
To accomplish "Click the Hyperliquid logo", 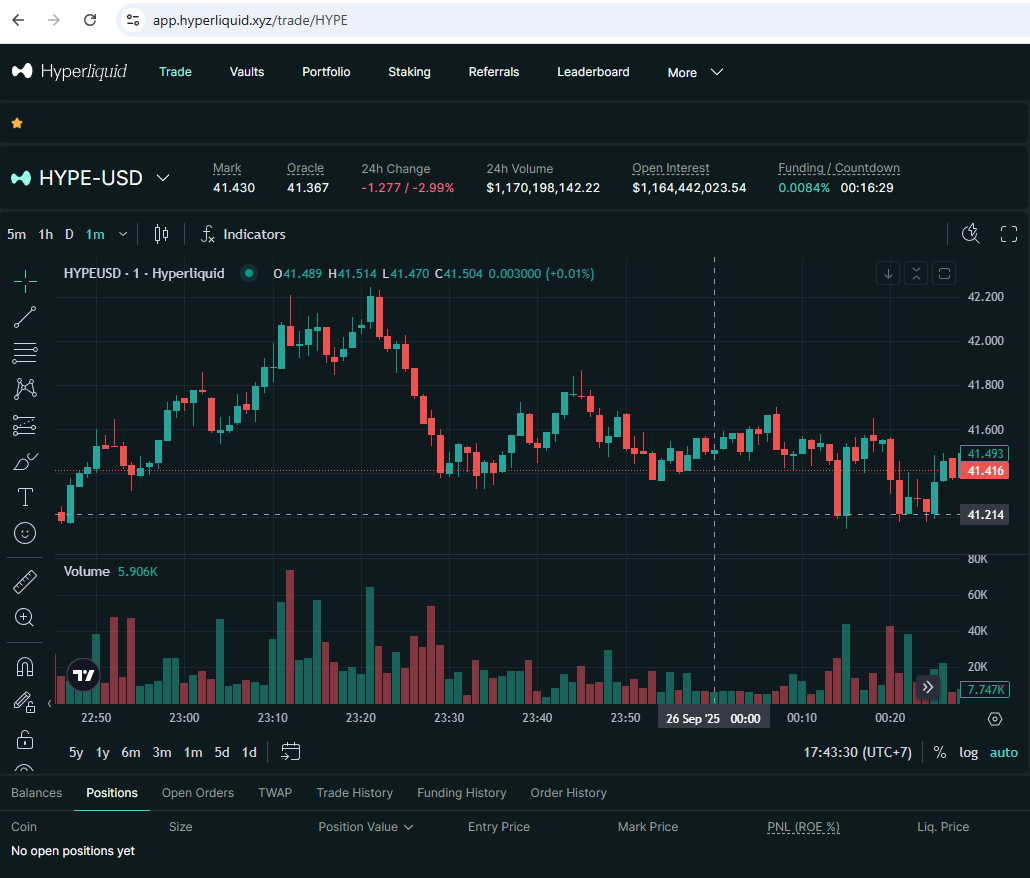I will (x=69, y=72).
